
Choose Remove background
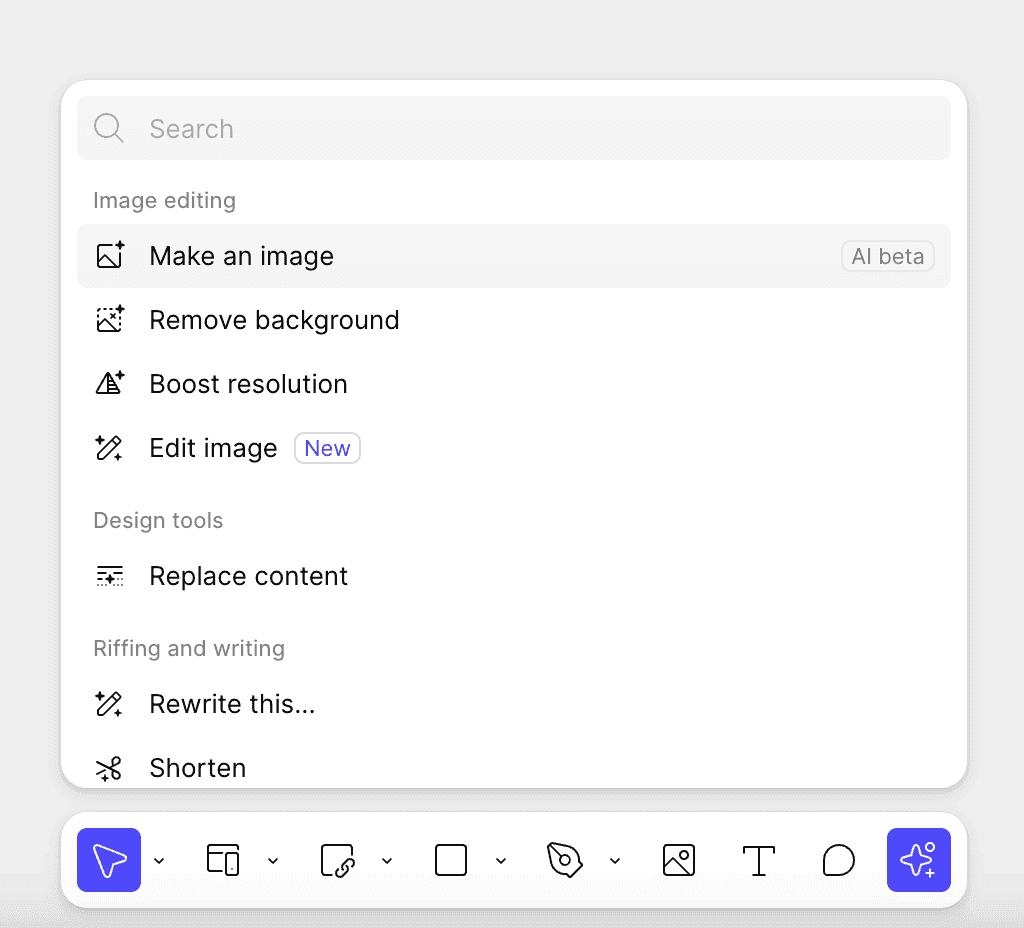(514, 320)
